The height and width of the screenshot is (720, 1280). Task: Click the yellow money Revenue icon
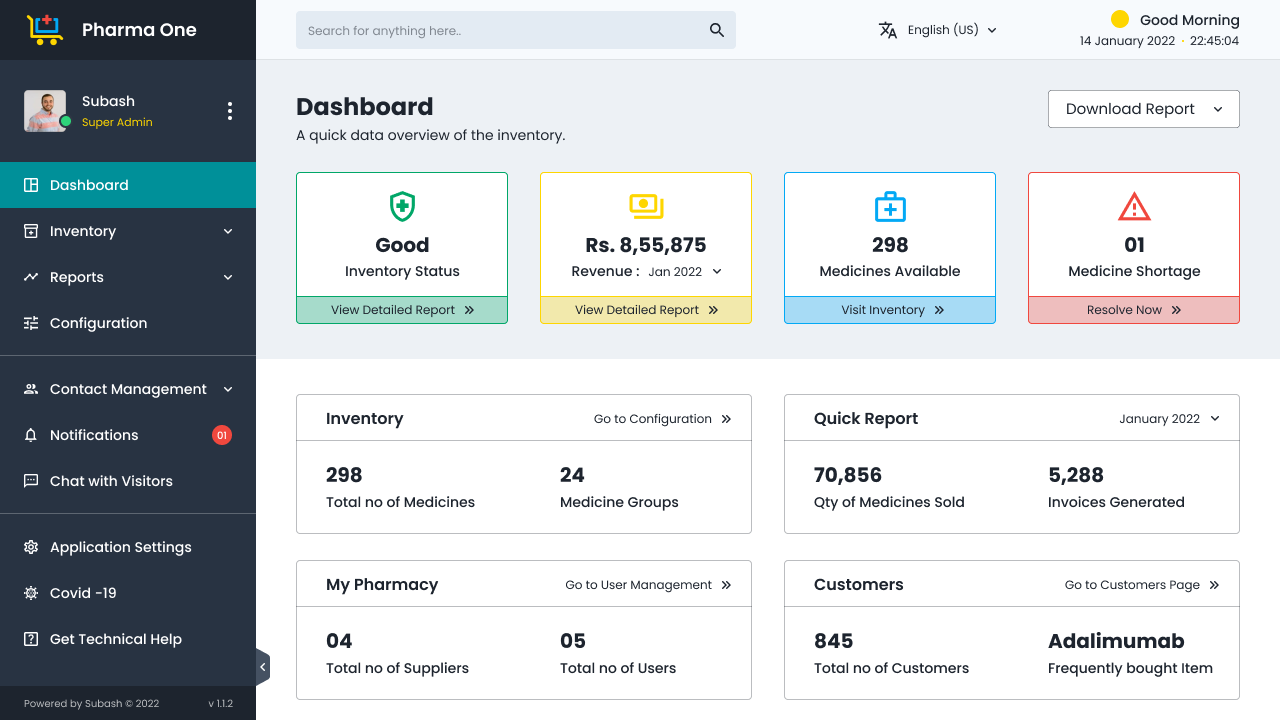coord(646,207)
